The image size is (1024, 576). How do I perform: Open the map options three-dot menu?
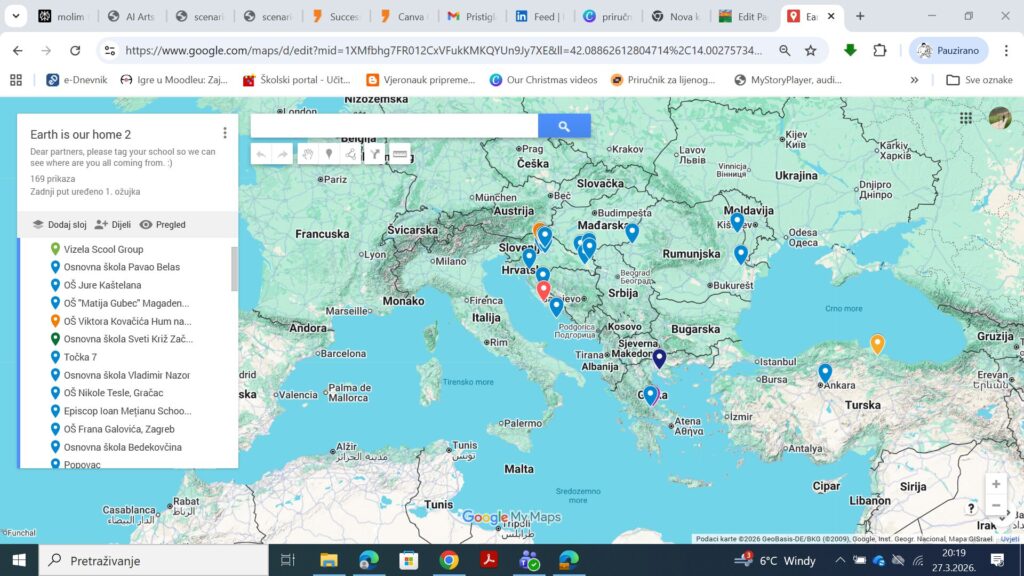pos(225,133)
